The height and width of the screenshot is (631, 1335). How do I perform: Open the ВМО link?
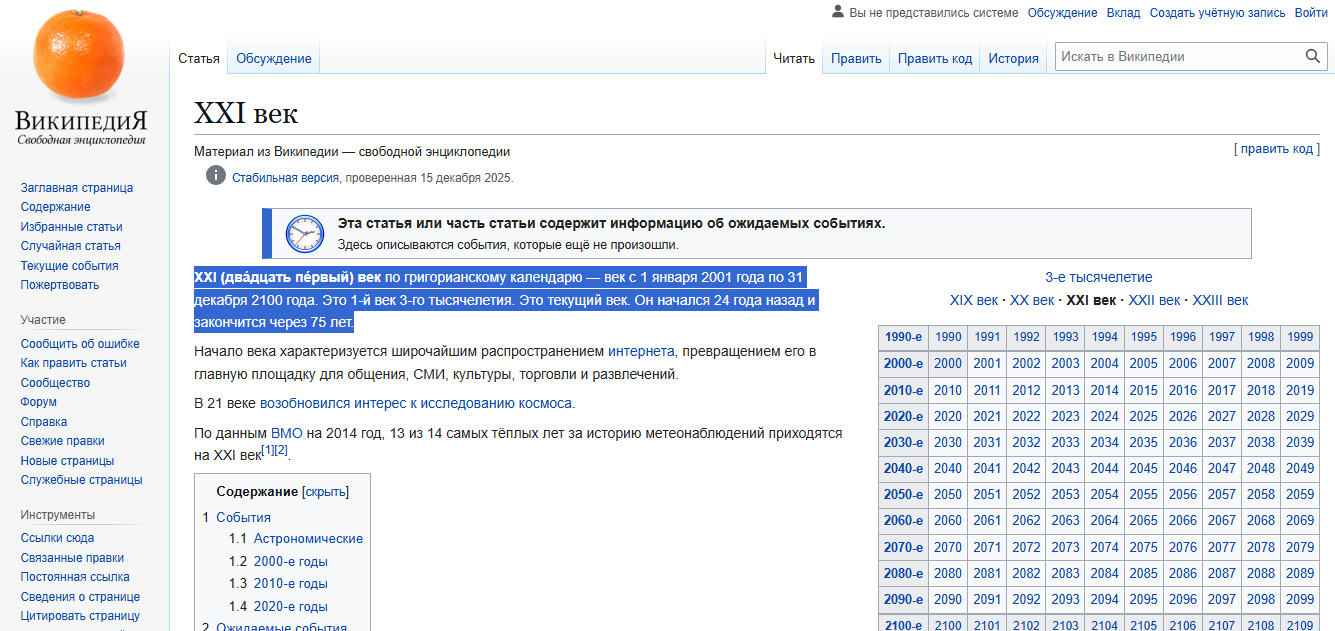[287, 434]
